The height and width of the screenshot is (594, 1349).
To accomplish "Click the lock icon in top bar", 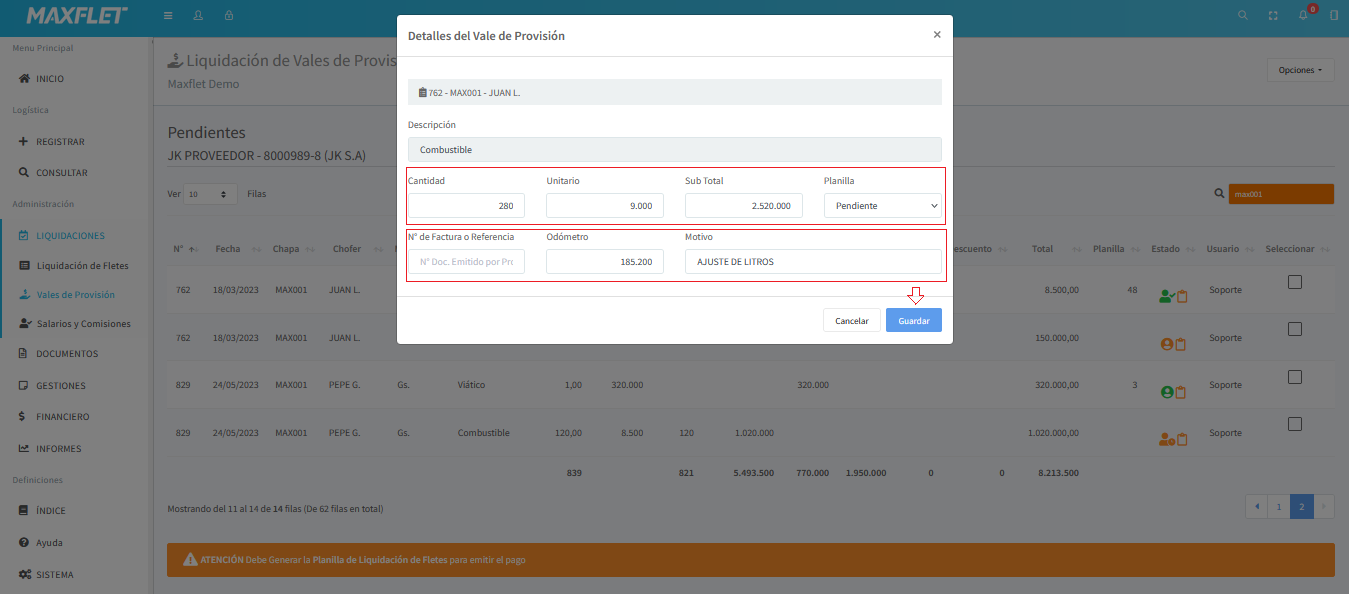I will click(x=229, y=16).
